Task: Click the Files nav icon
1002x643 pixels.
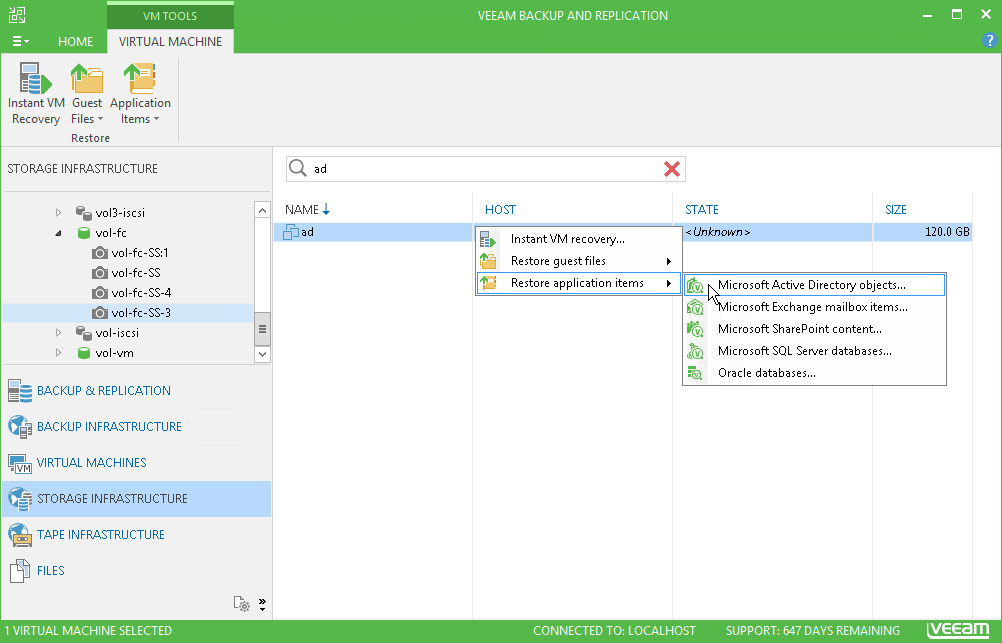Action: 20,571
